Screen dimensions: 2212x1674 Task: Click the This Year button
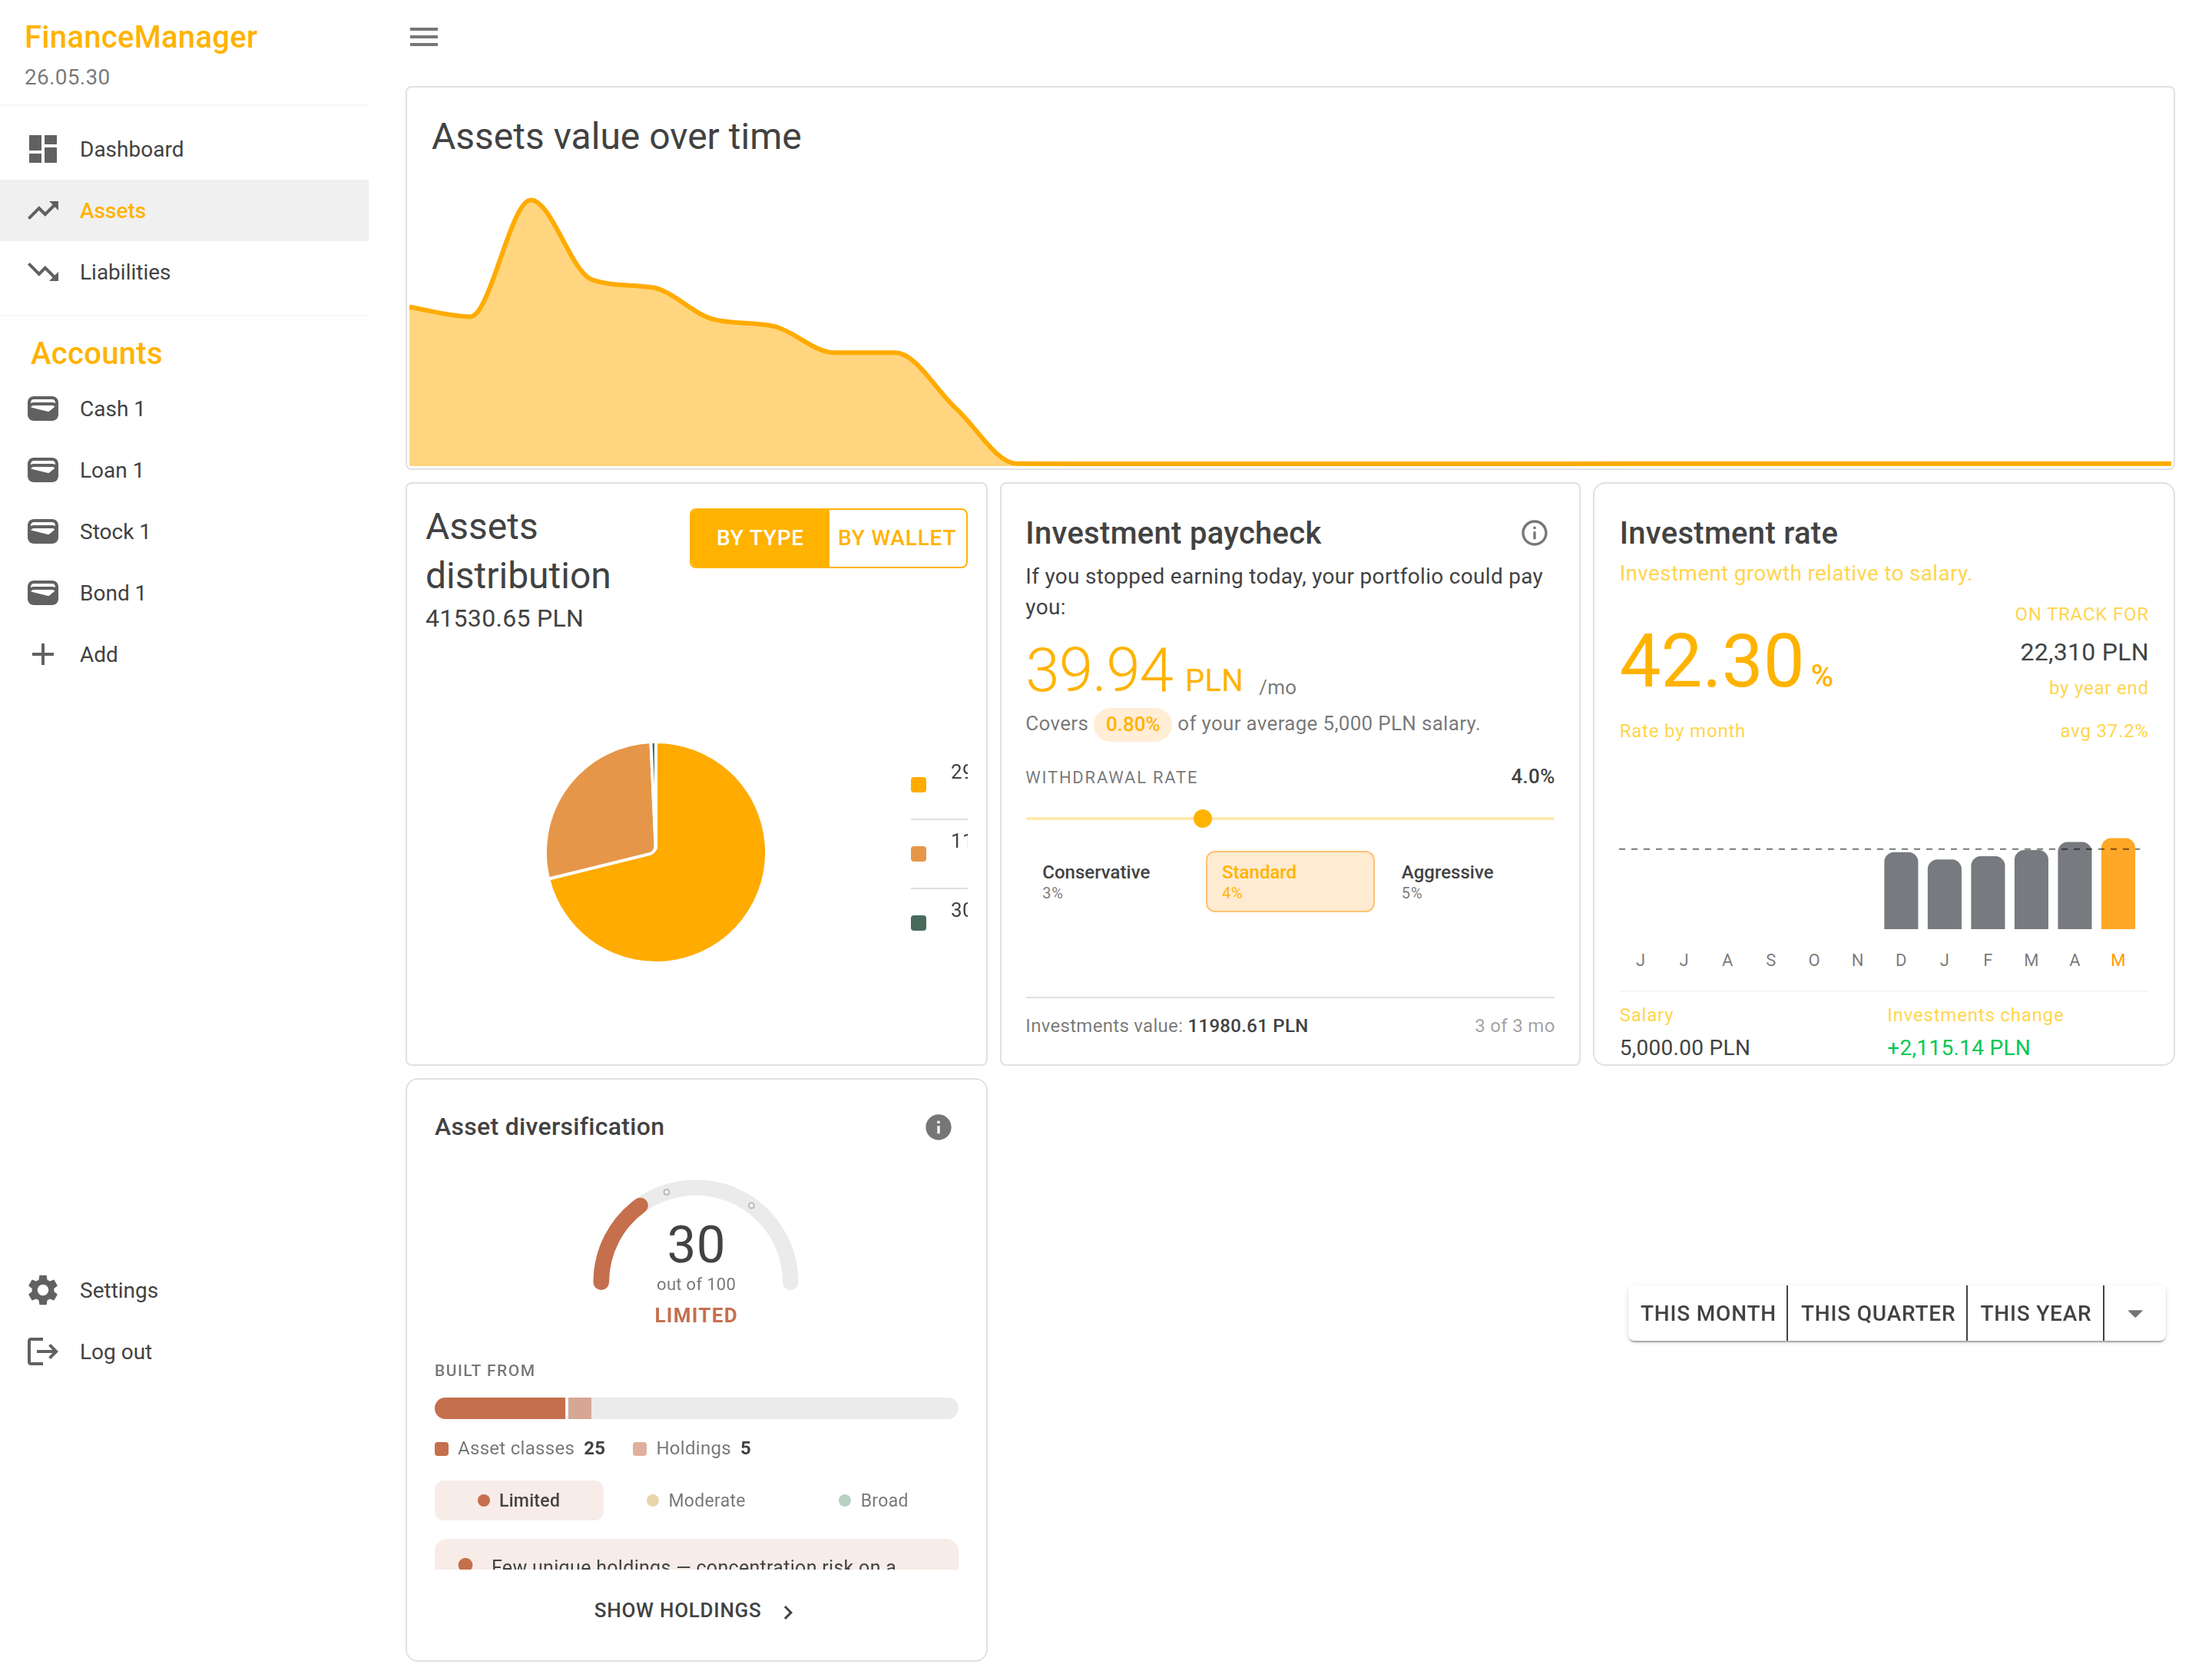coord(2035,1313)
